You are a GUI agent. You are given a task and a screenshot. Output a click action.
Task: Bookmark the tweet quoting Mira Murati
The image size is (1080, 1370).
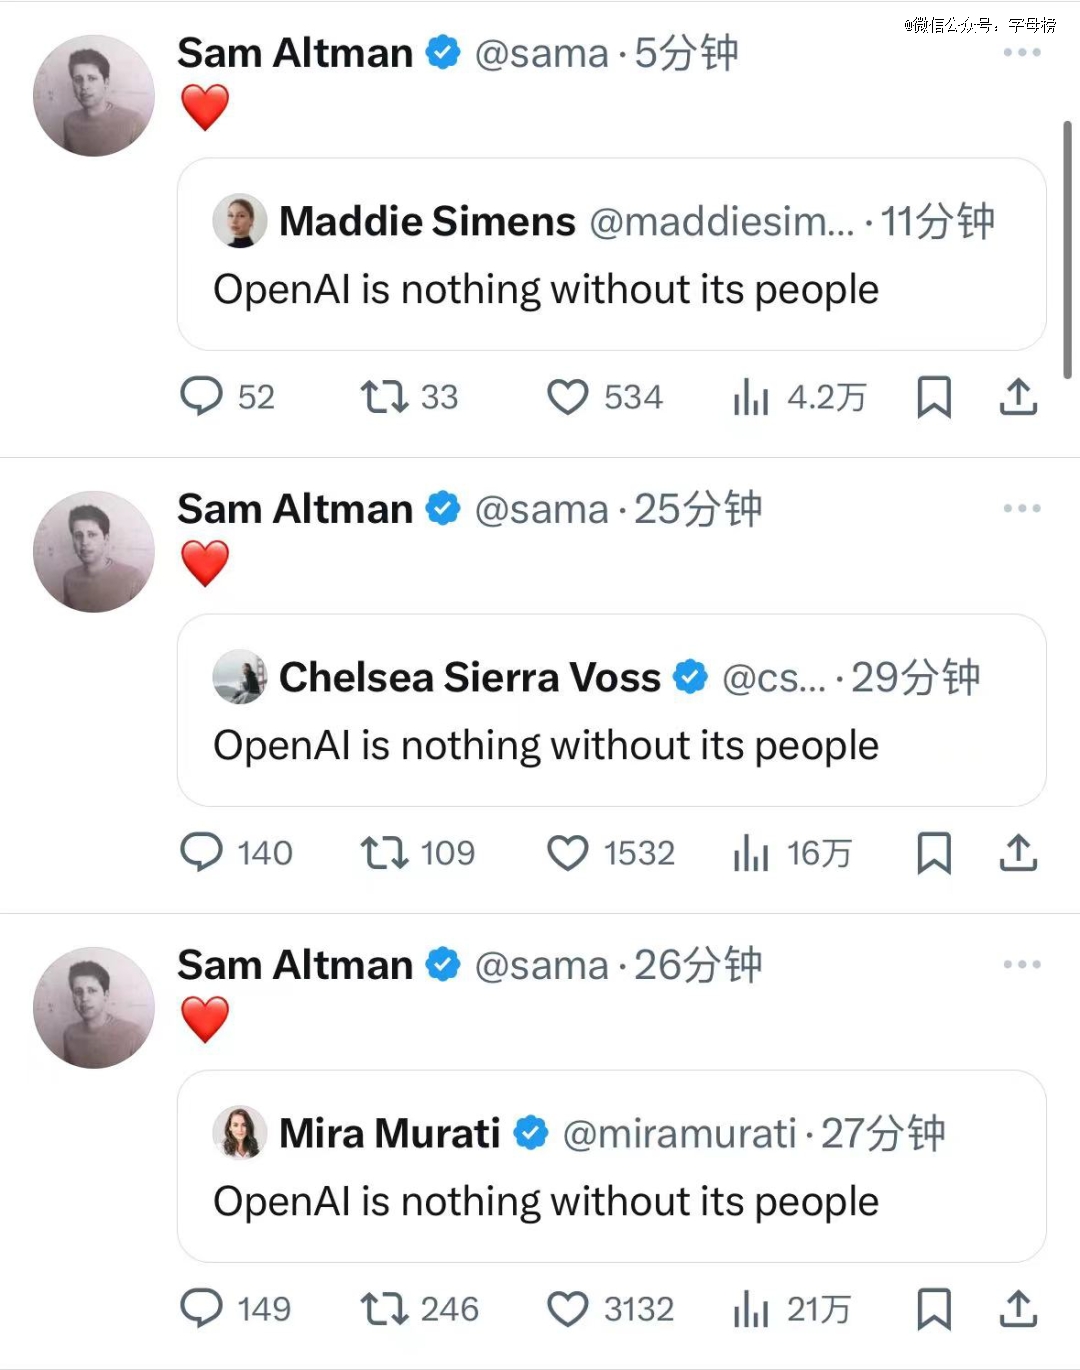point(934,1308)
